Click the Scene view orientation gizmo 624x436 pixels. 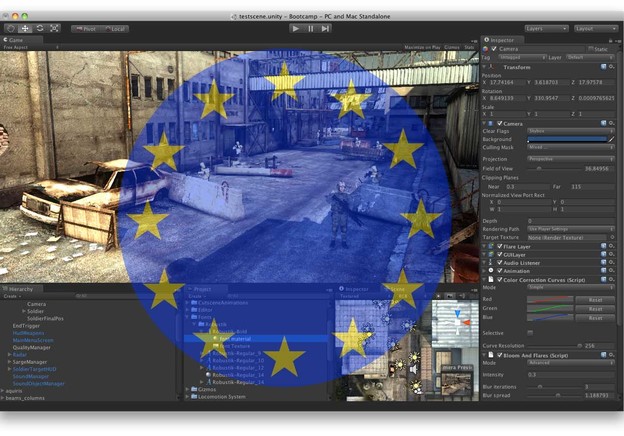pos(460,322)
